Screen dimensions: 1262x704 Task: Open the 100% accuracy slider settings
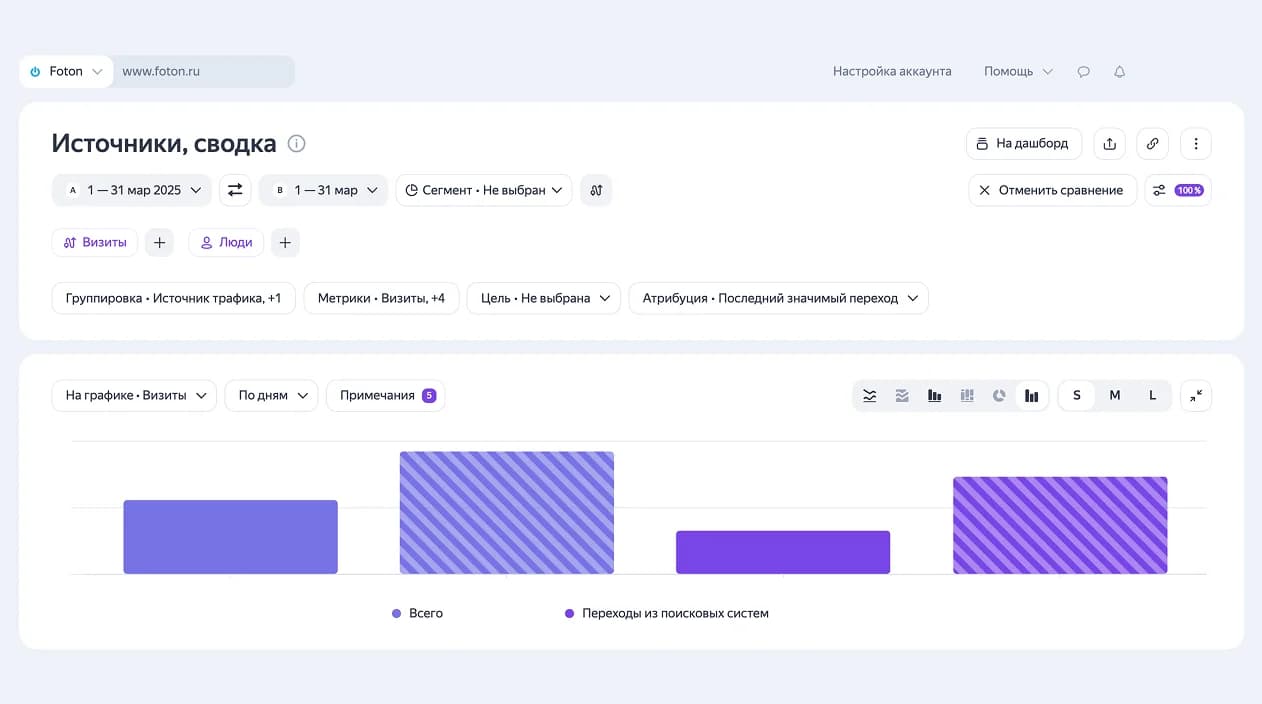point(1178,190)
